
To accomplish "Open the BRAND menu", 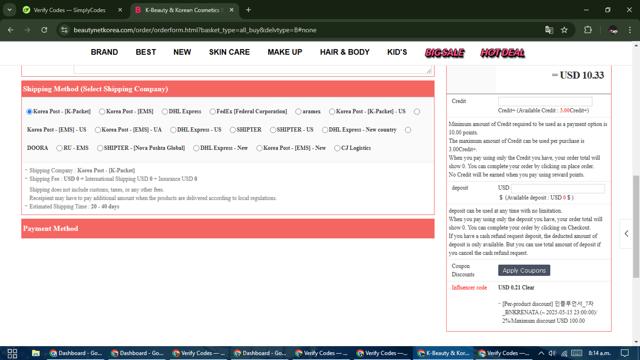I will tap(104, 52).
